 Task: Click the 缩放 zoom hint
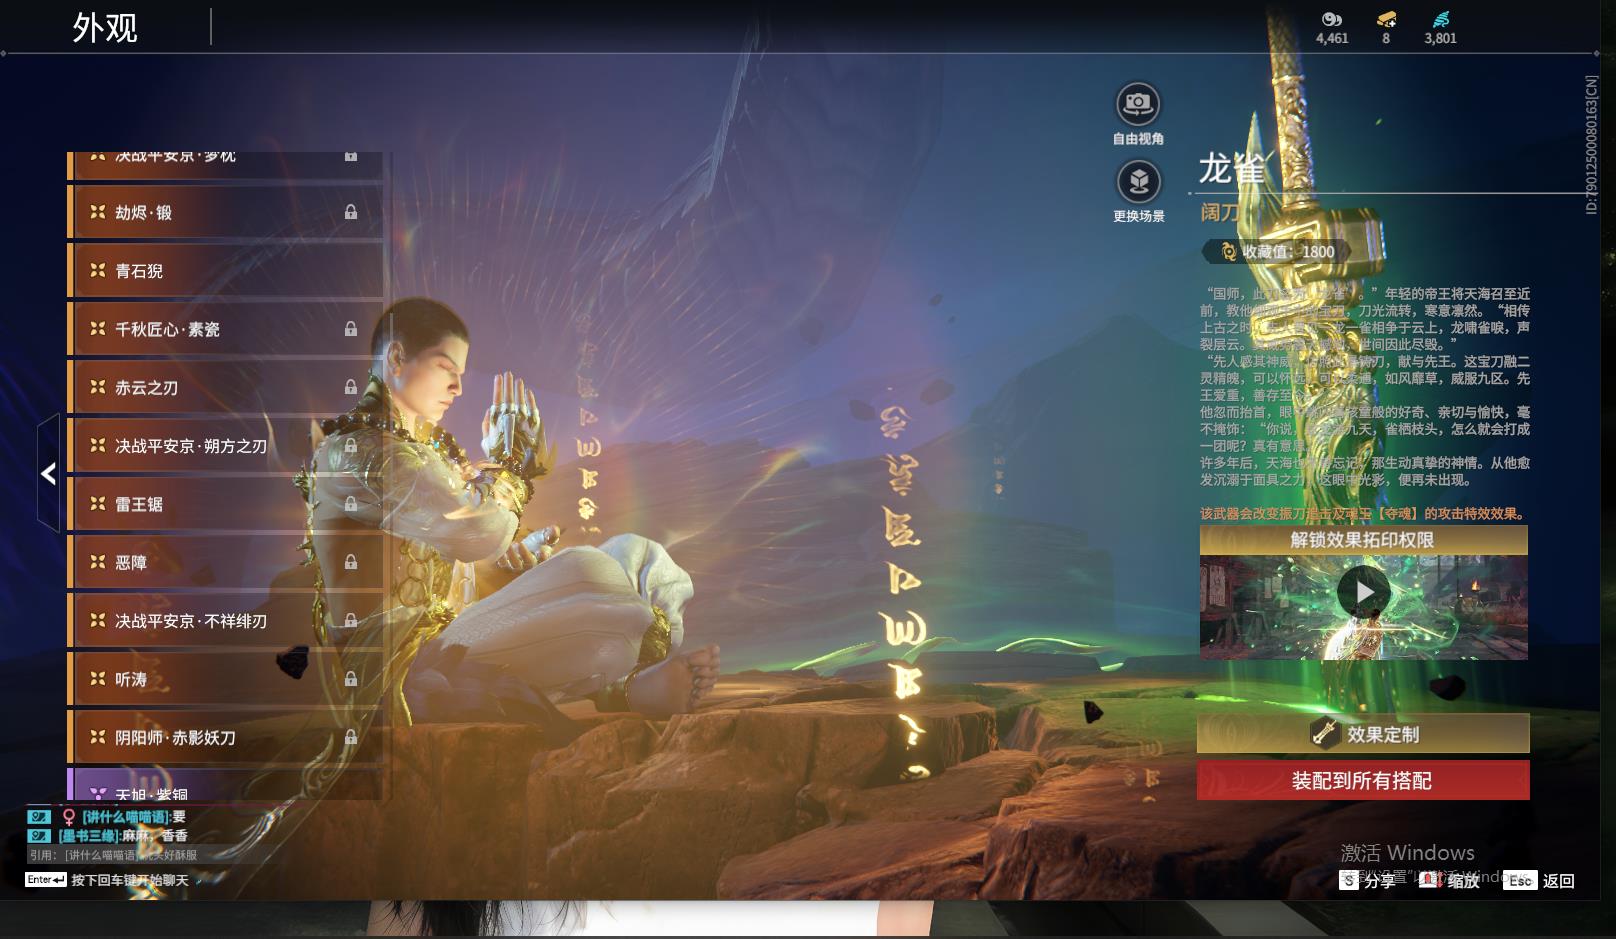[x=1450, y=881]
